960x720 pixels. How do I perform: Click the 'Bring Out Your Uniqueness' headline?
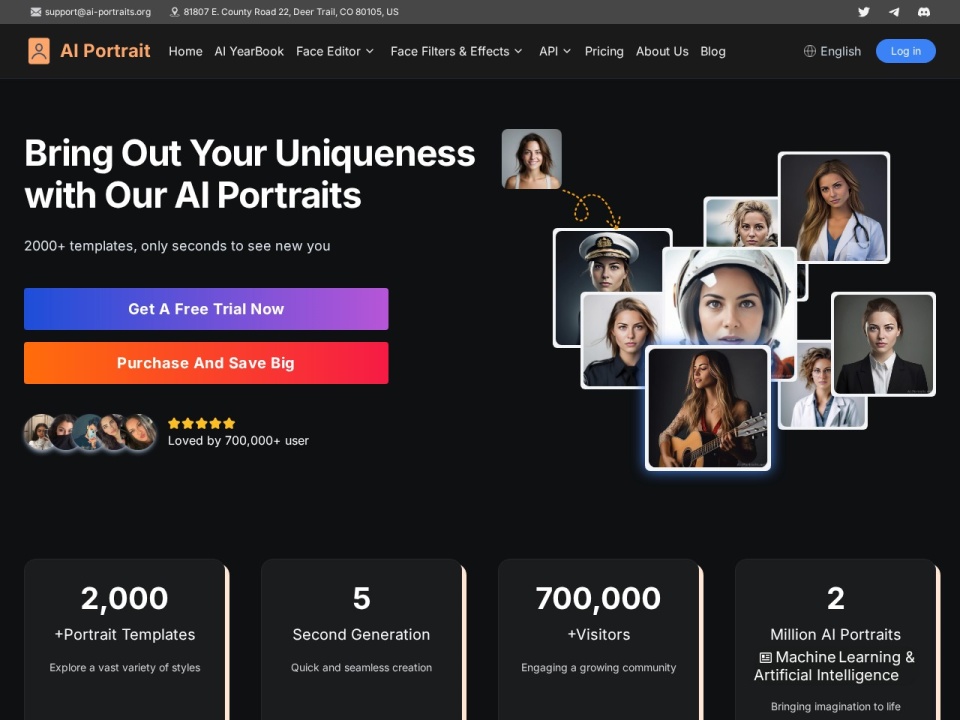pos(250,174)
